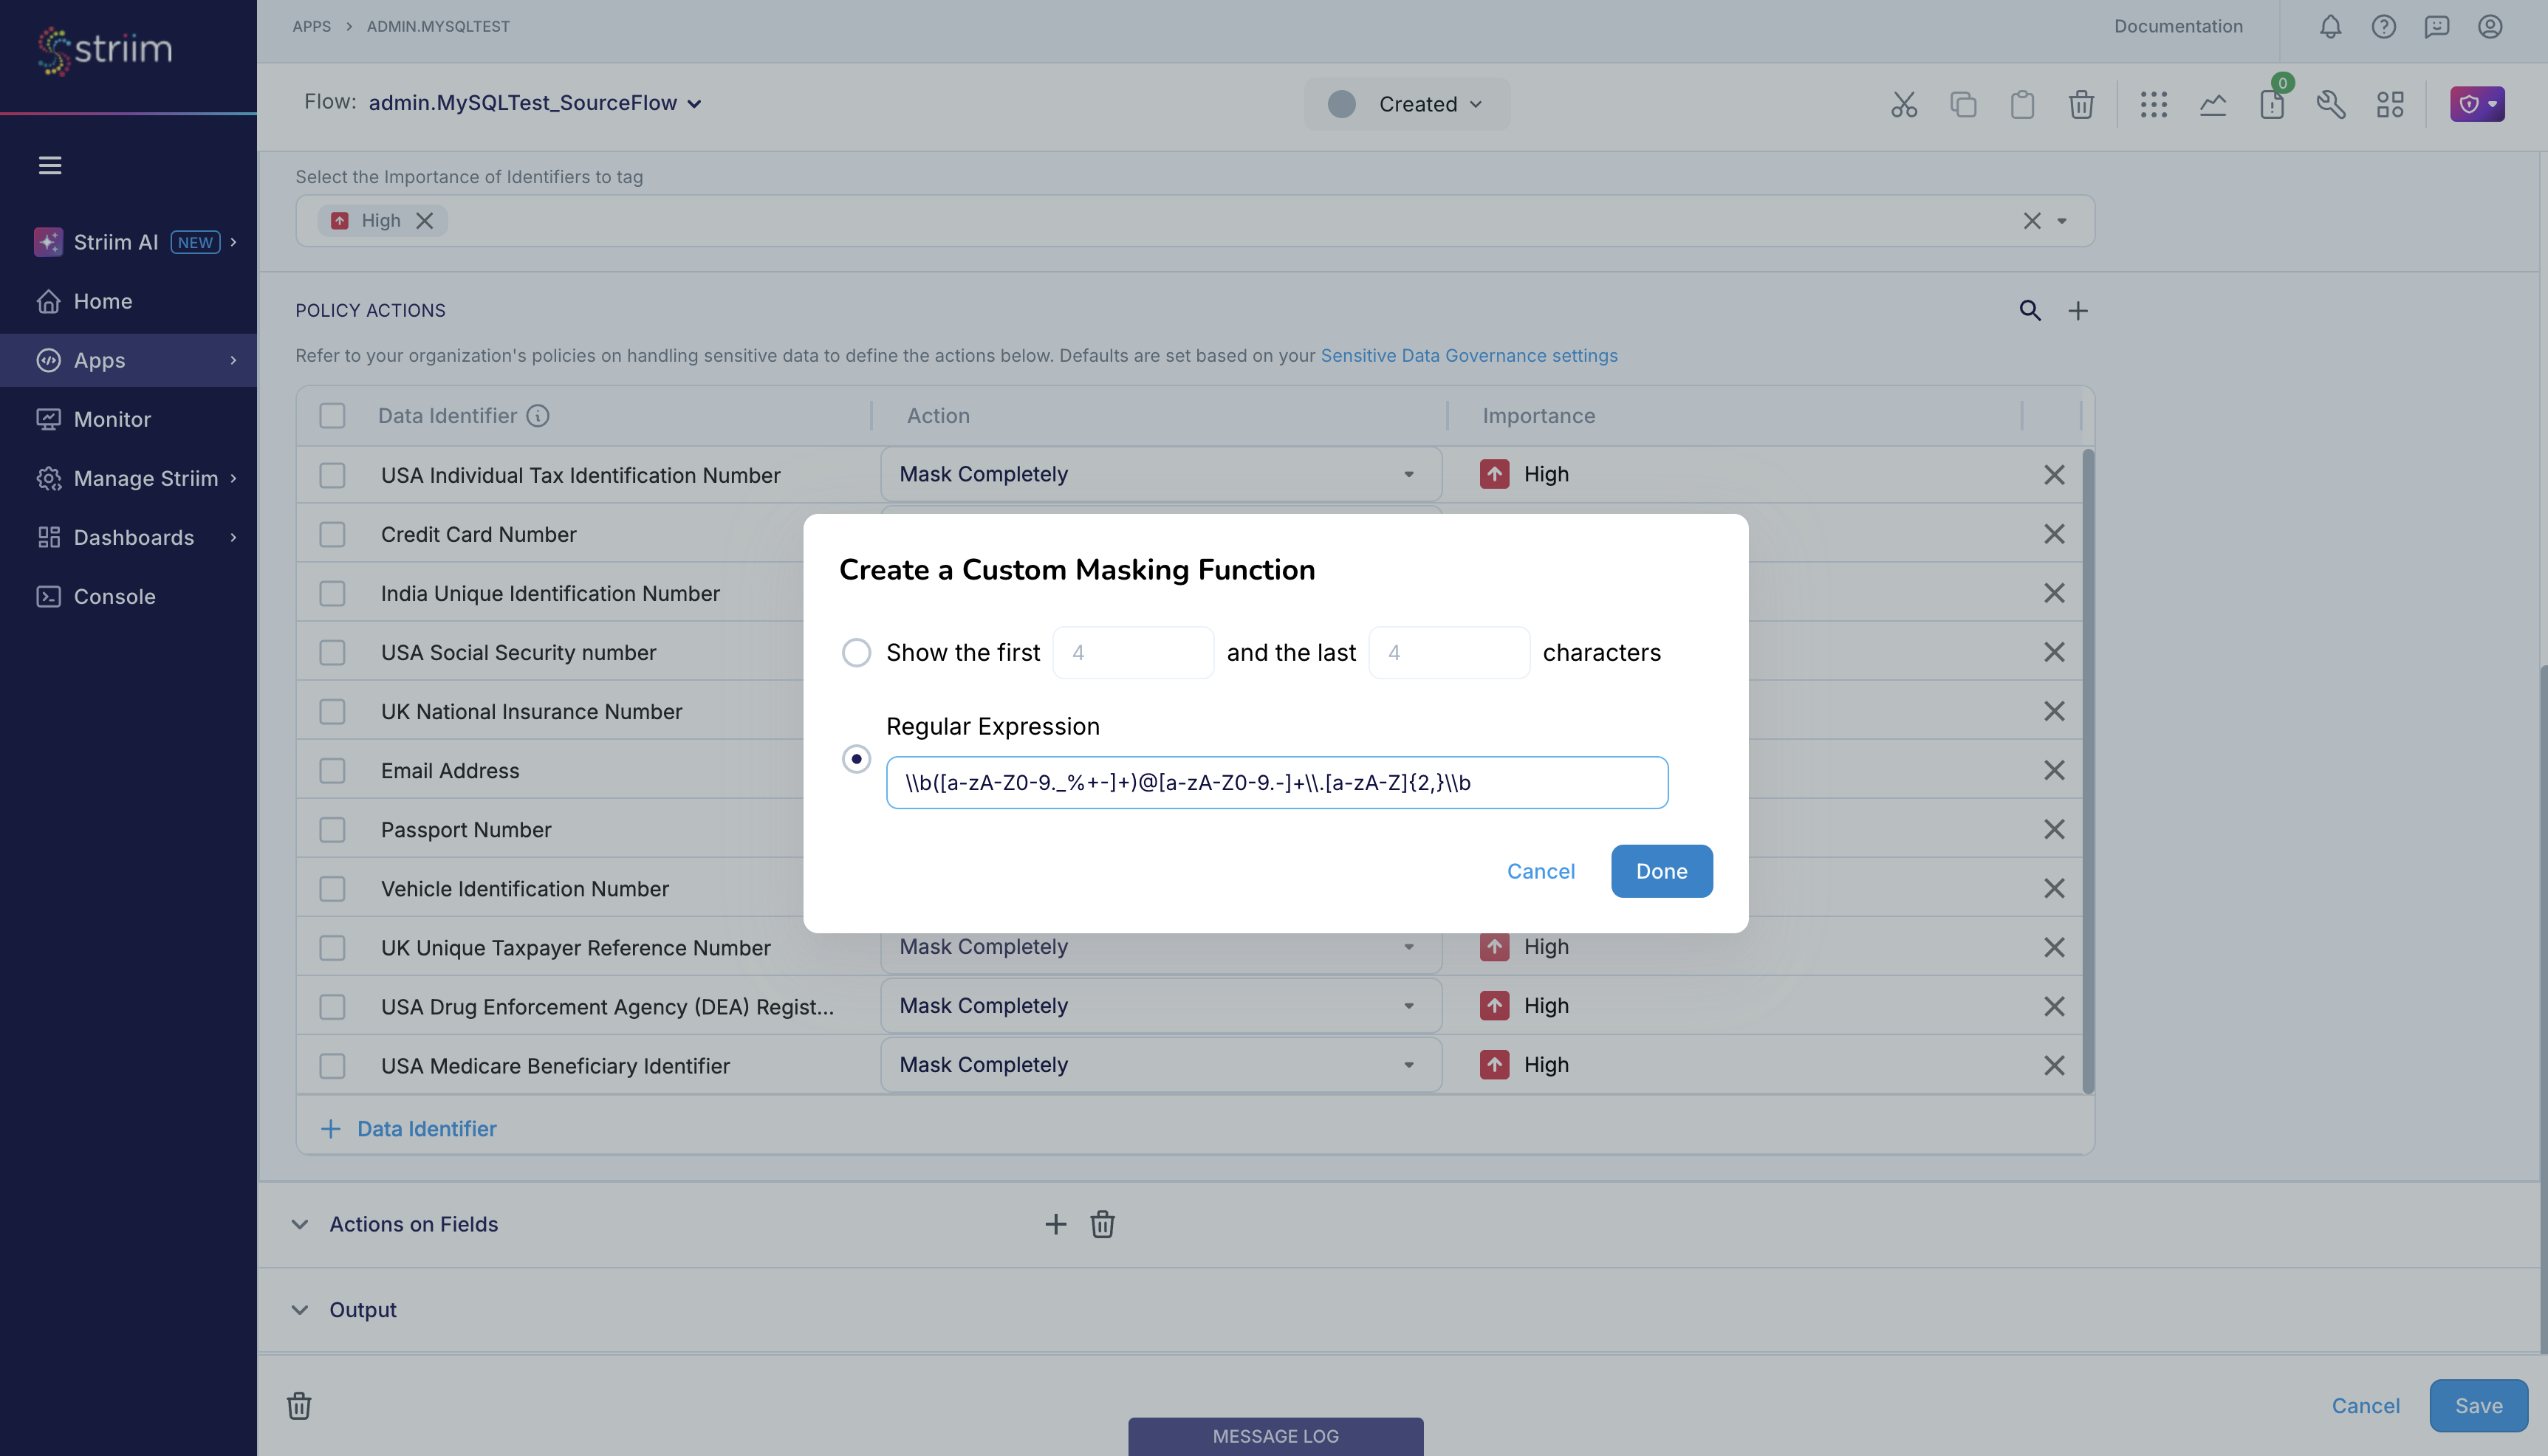
Task: Open the Apps sidebar menu
Action: (98, 360)
